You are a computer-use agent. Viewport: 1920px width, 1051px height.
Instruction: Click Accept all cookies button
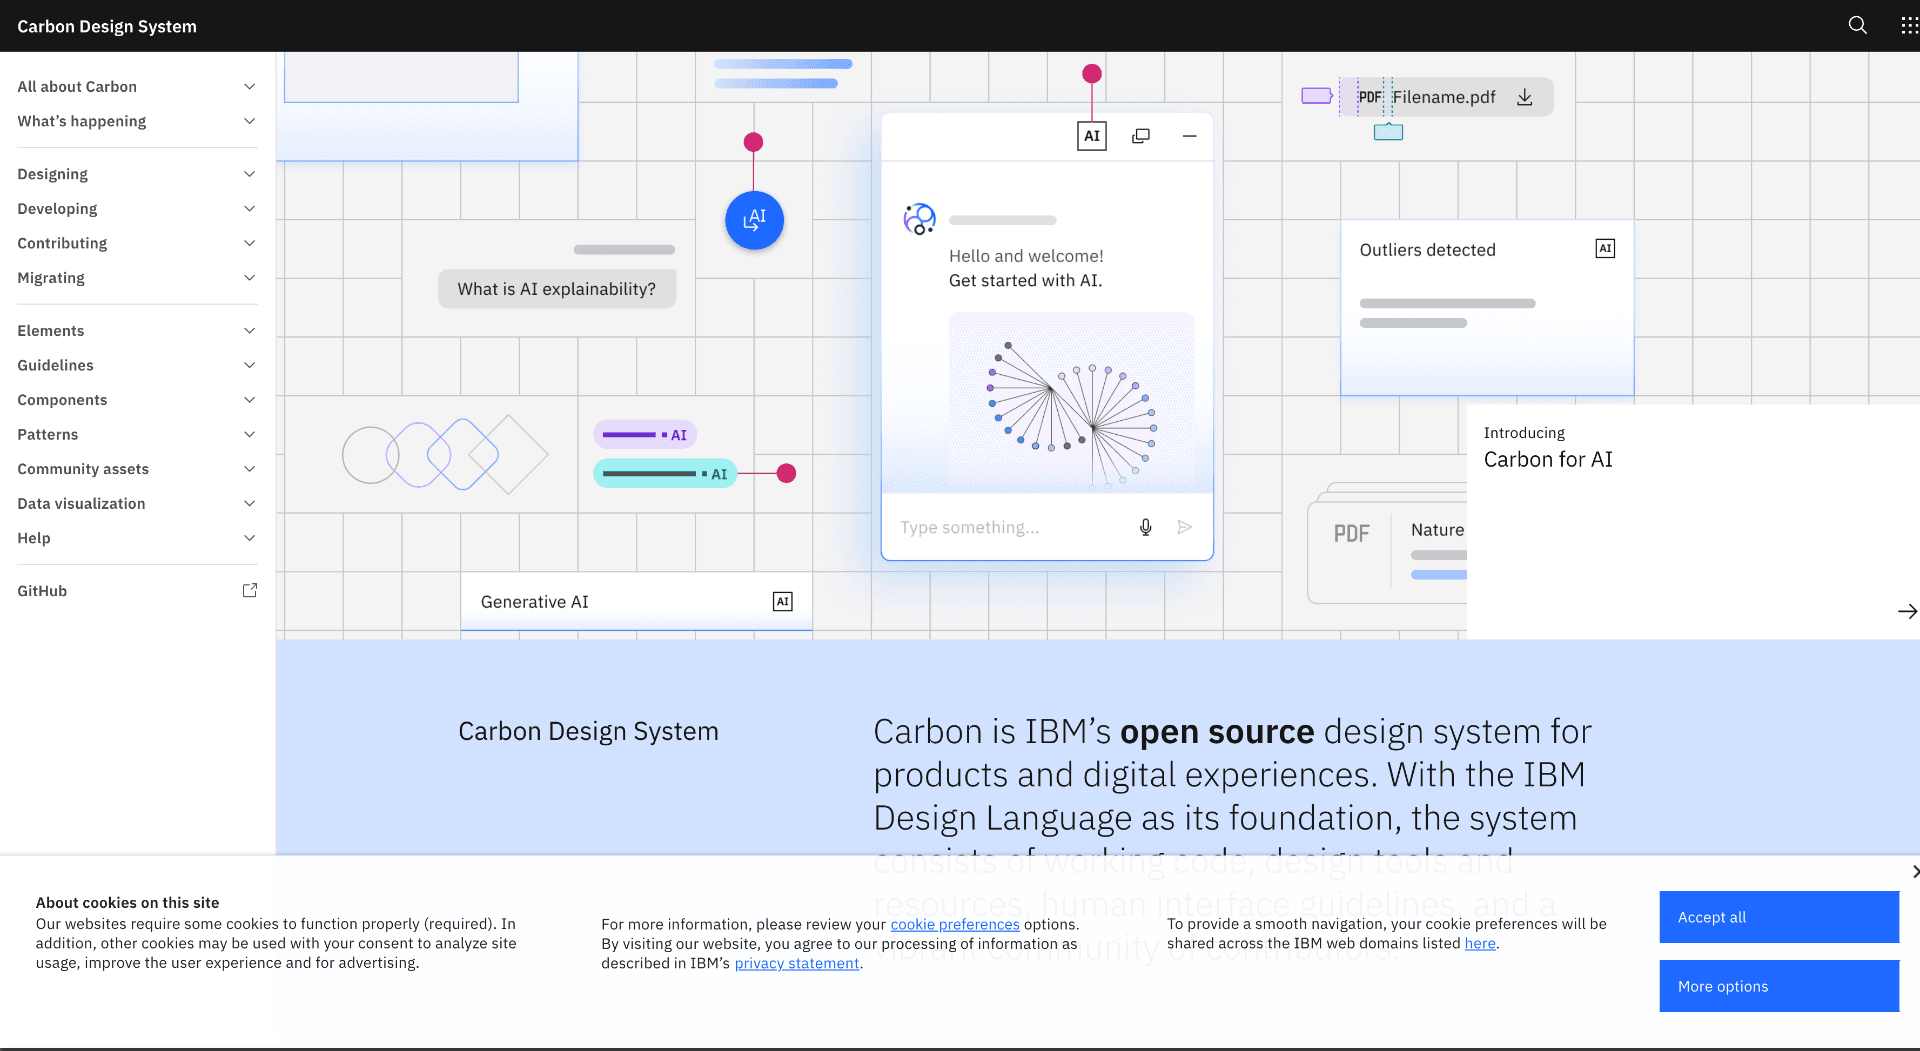pyautogui.click(x=1779, y=917)
